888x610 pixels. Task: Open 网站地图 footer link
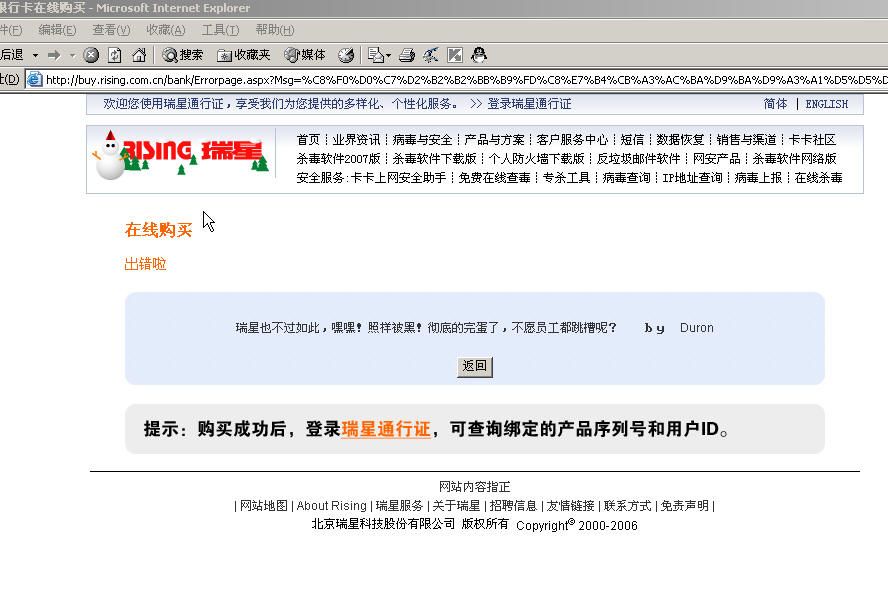264,506
